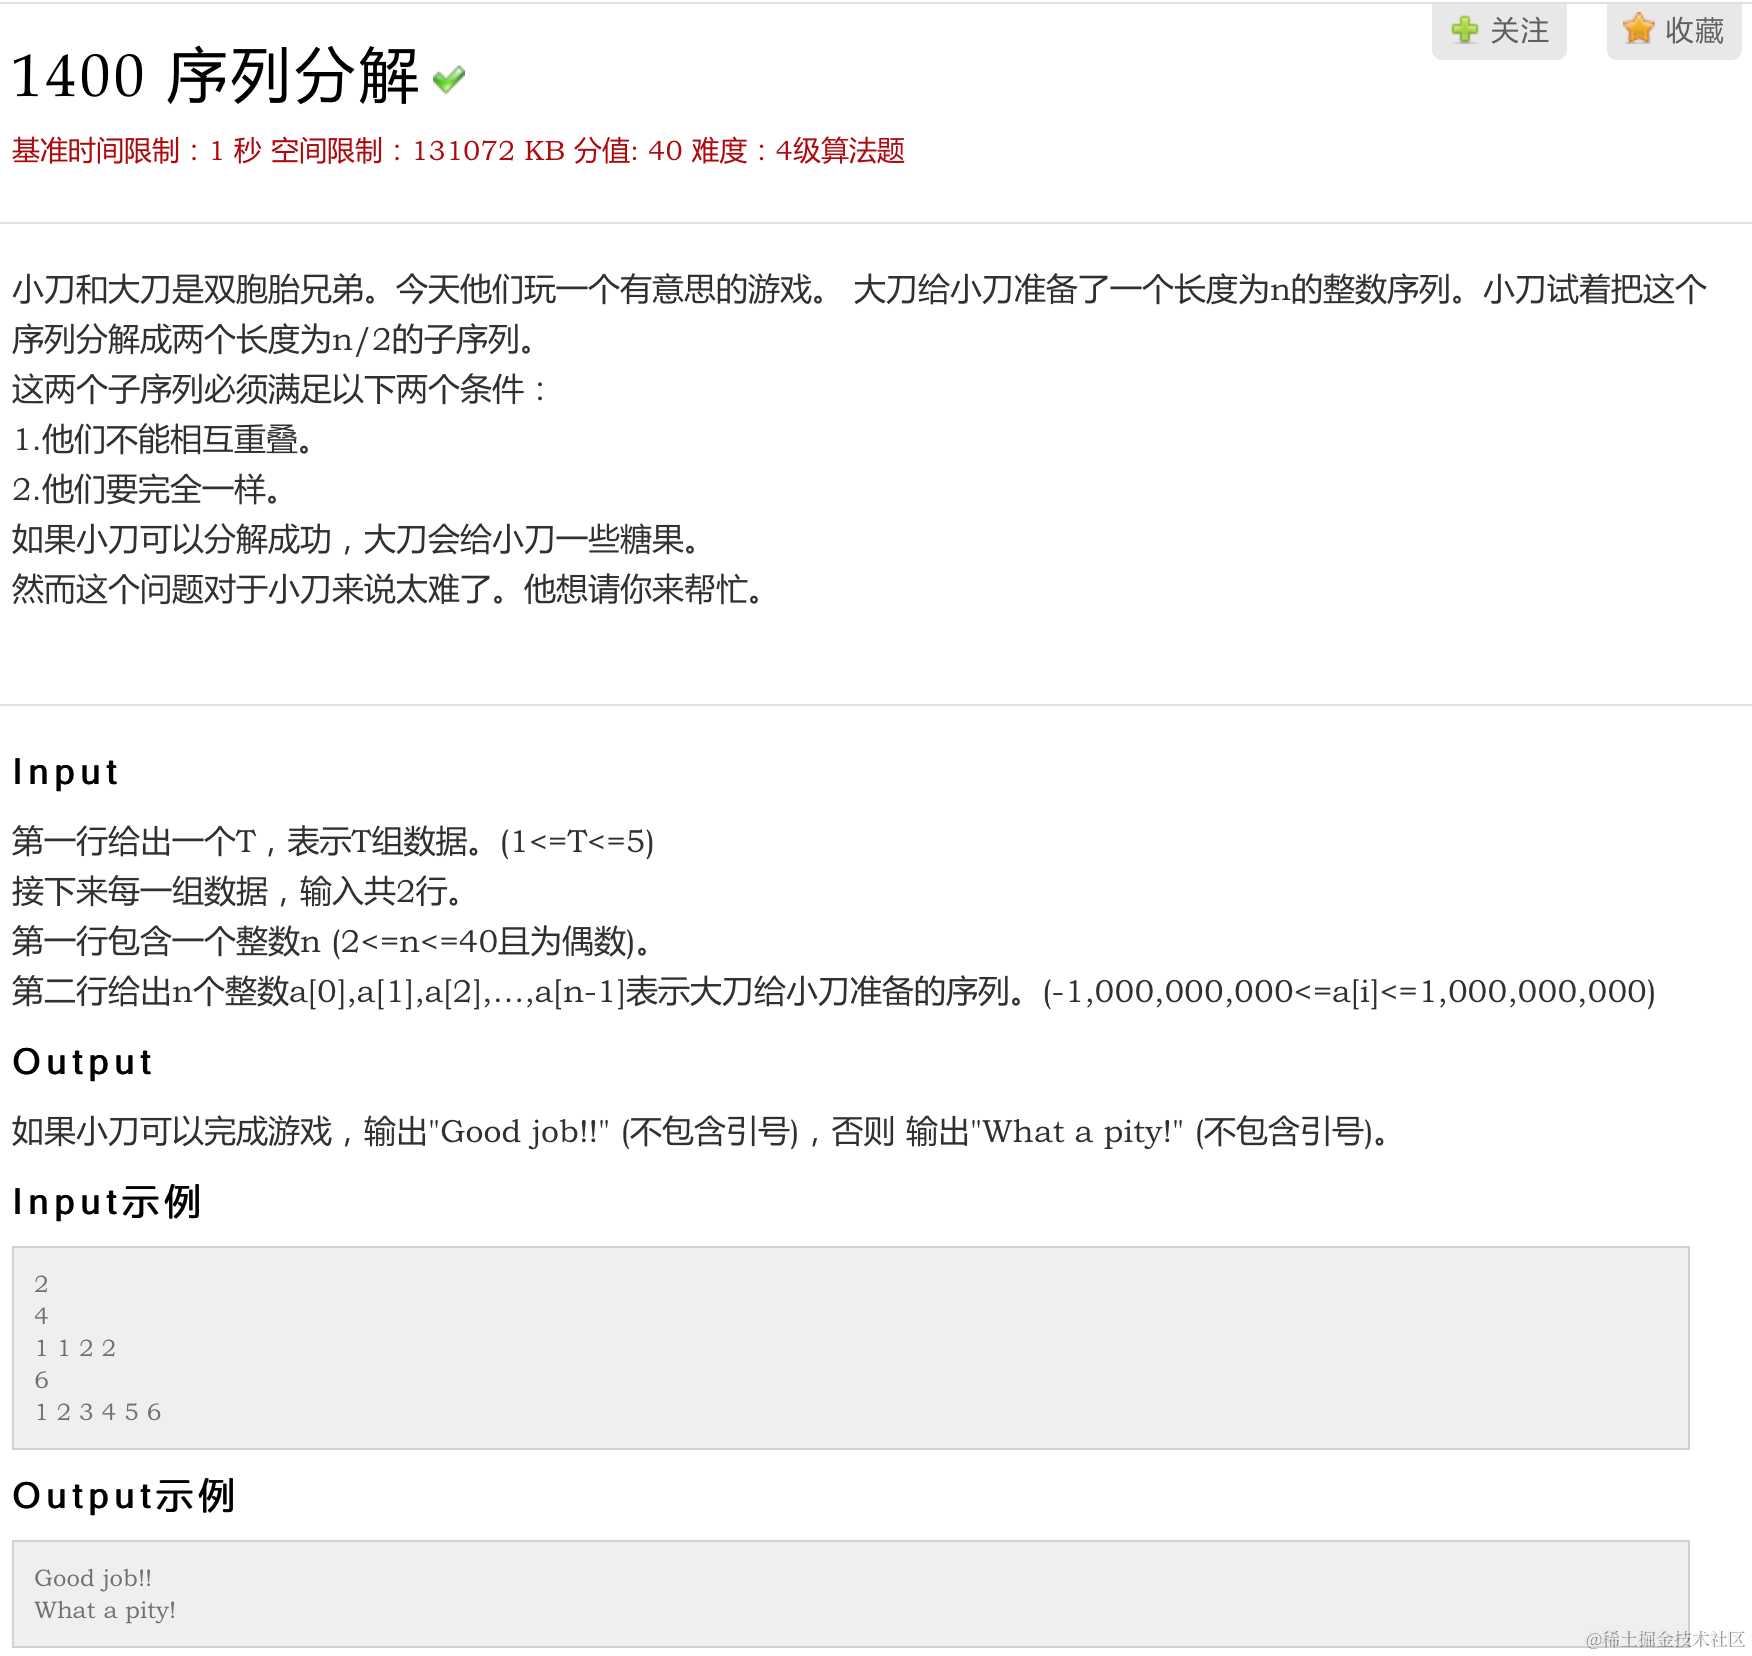Click the Output示例 heading

(124, 1496)
